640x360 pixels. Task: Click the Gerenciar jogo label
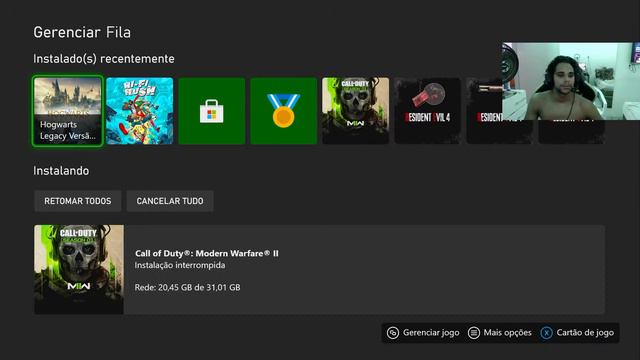click(431, 333)
